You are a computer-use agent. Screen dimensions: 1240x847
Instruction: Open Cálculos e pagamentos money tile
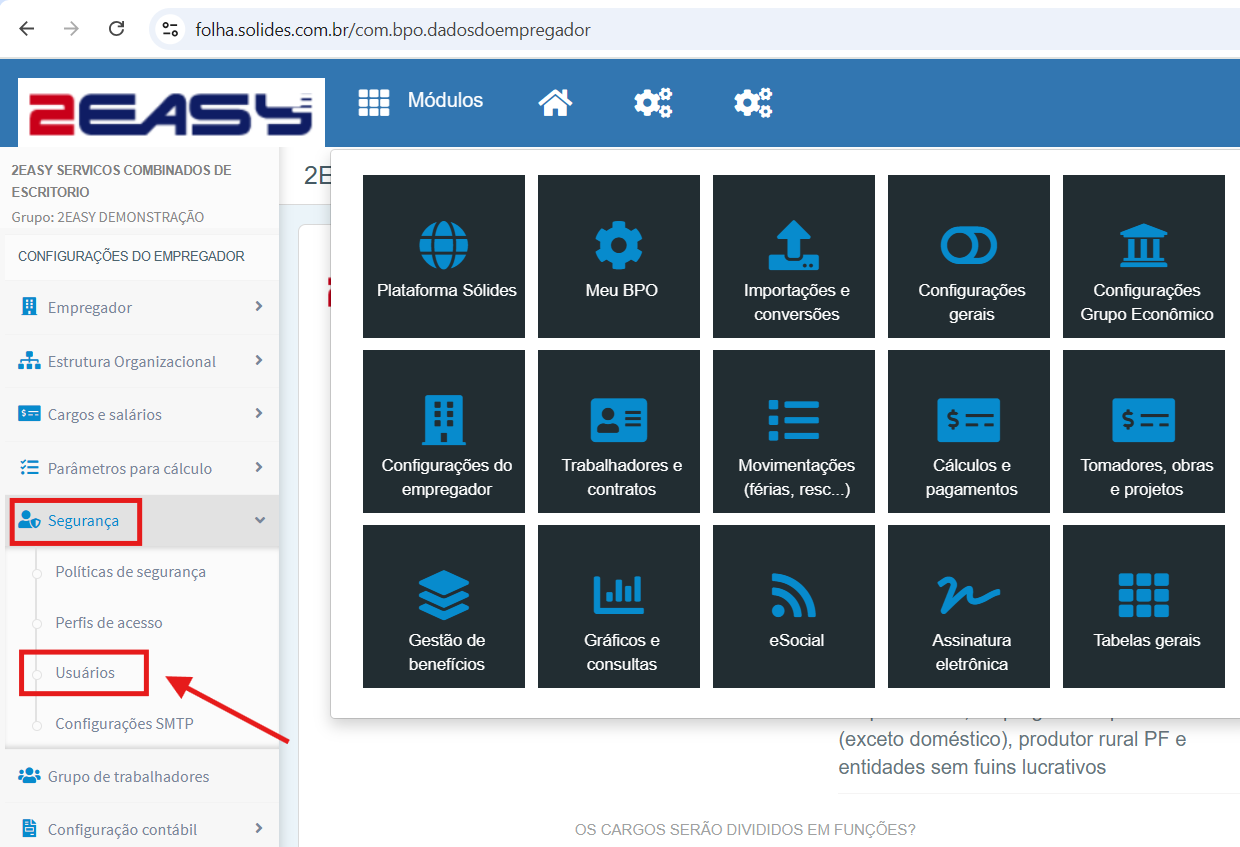pos(969,432)
